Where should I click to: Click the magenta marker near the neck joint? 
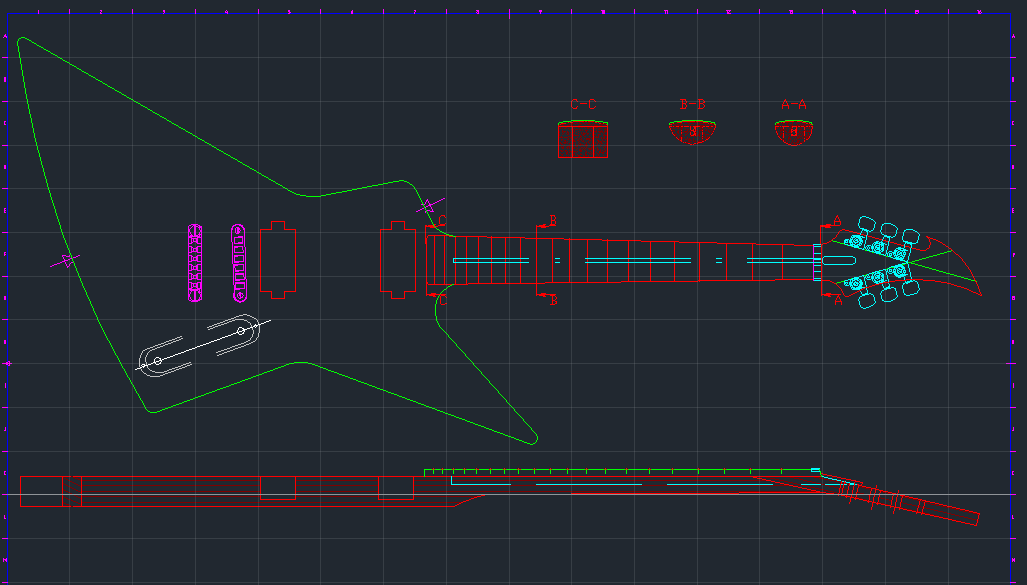428,206
